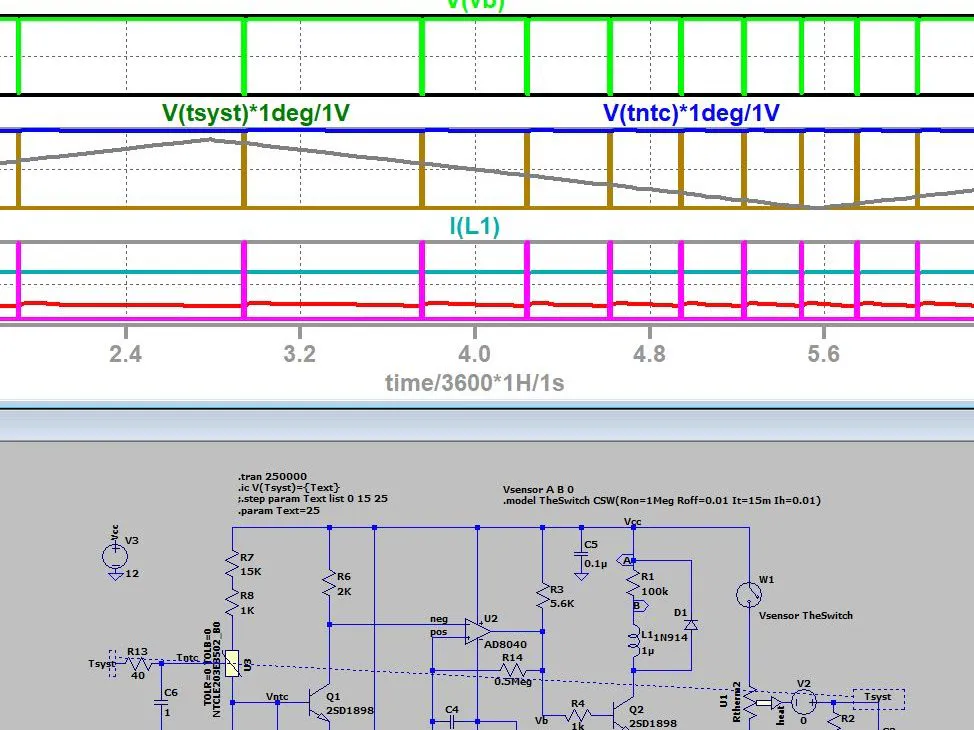
Task: Select resistor R13 symbol near Tsyst
Action: [x=138, y=664]
